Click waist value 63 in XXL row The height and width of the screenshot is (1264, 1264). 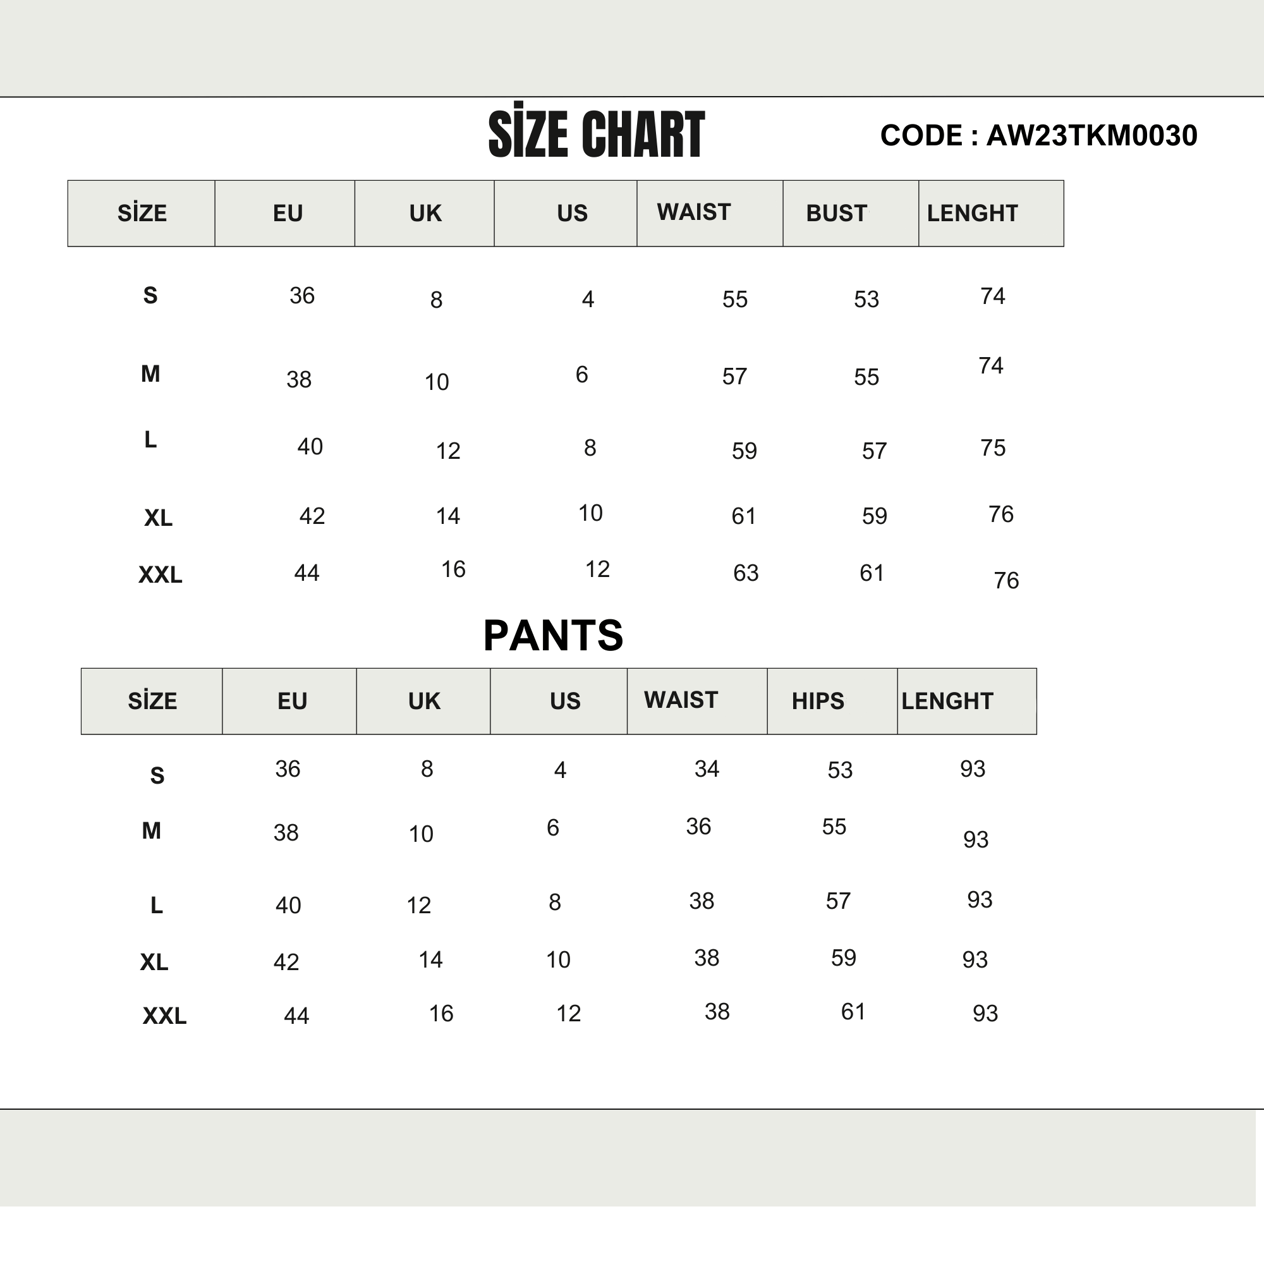pyautogui.click(x=746, y=573)
